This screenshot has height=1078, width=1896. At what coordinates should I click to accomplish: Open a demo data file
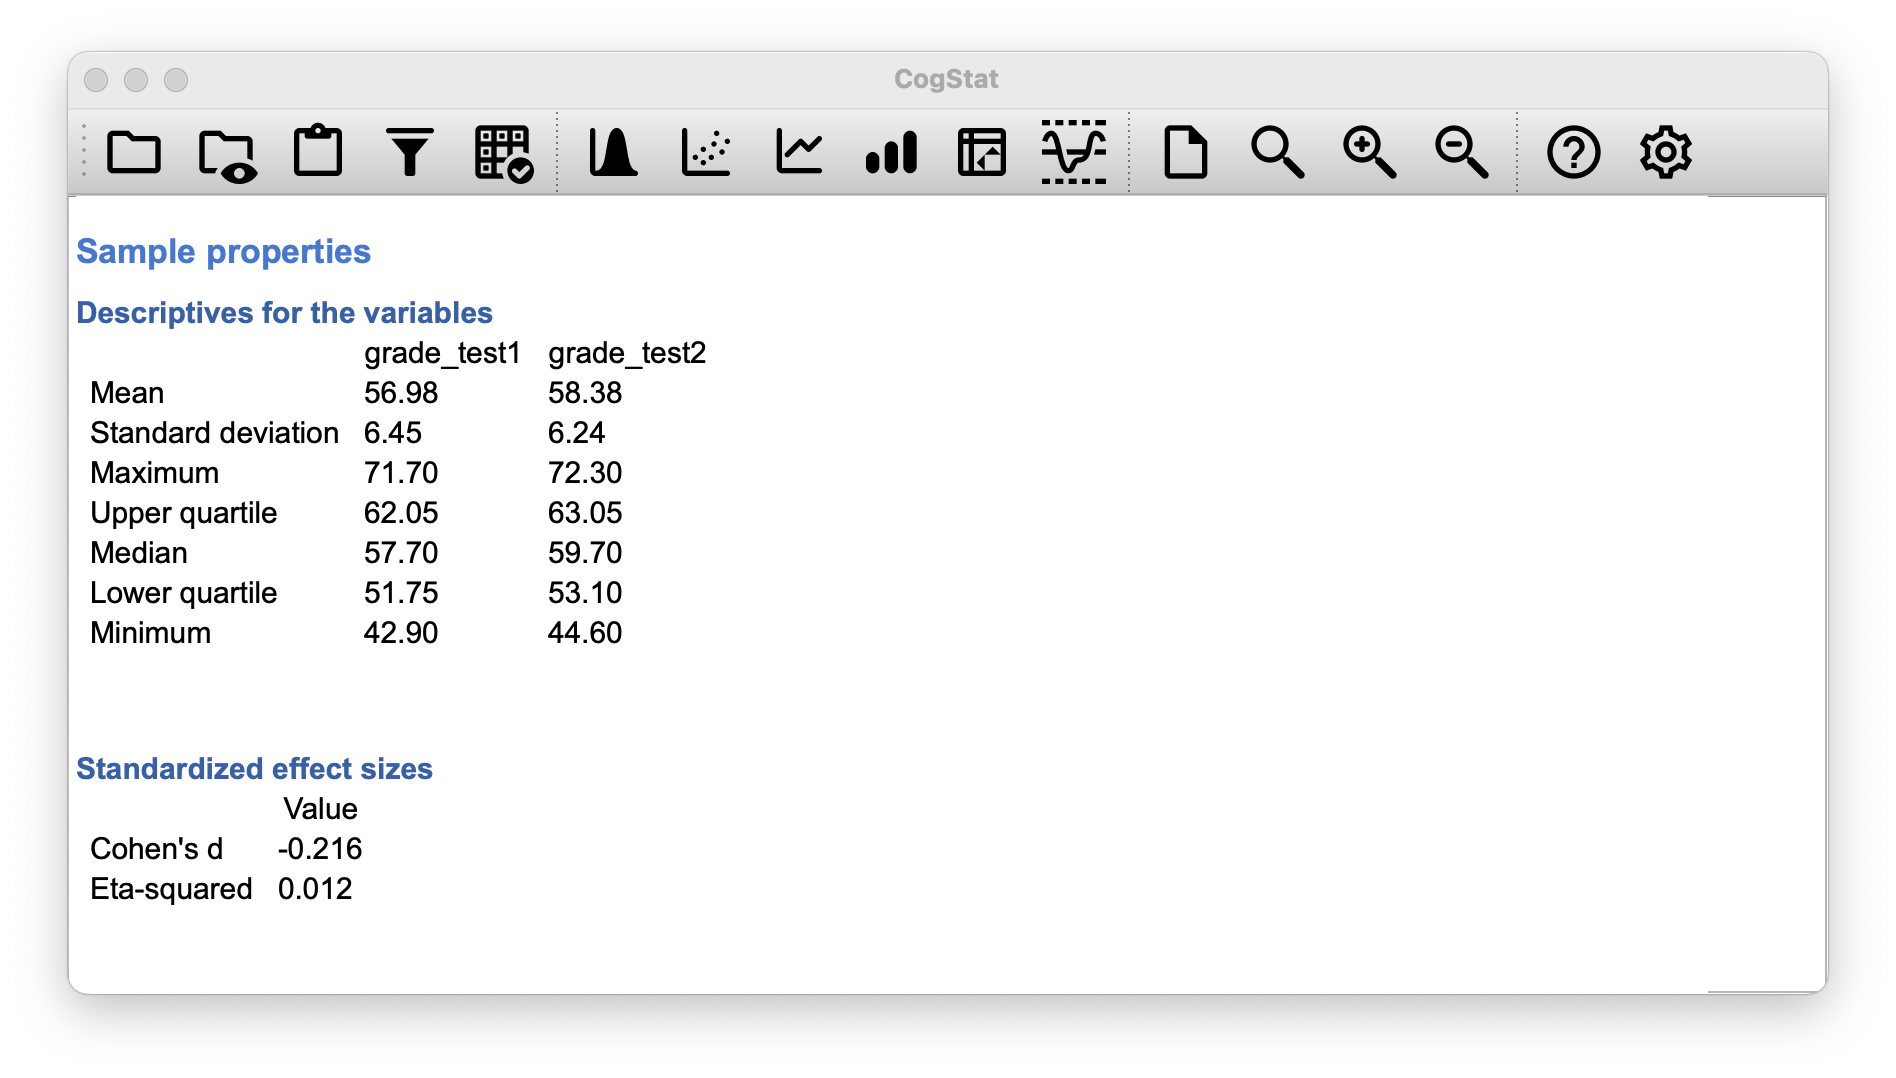click(227, 152)
